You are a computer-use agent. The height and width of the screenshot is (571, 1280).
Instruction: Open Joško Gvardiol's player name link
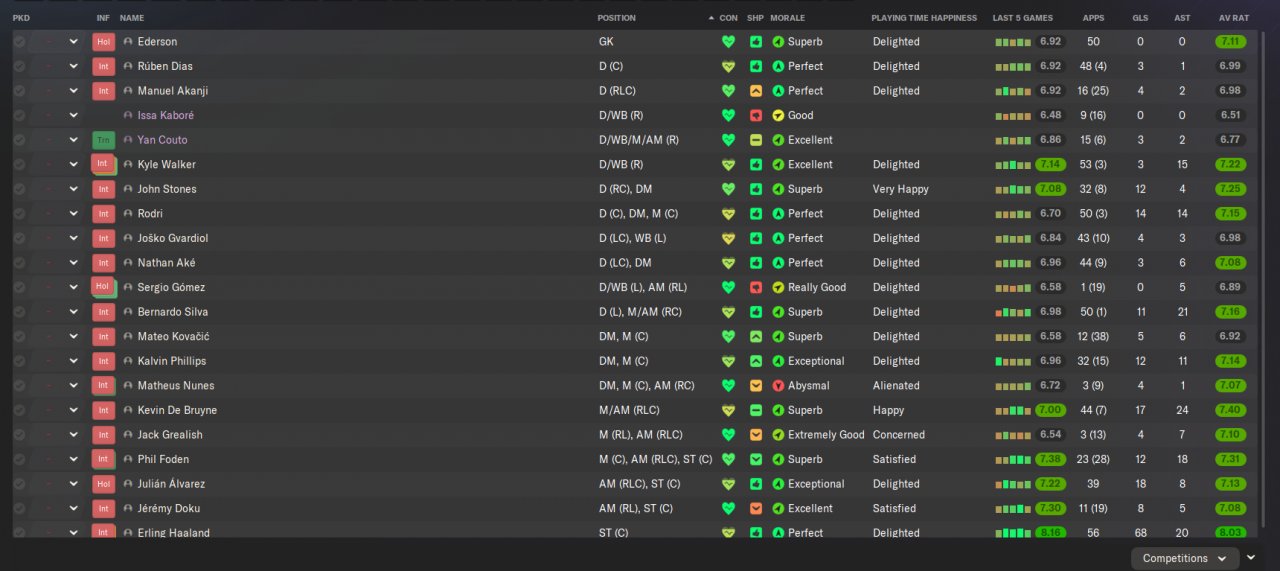(172, 238)
